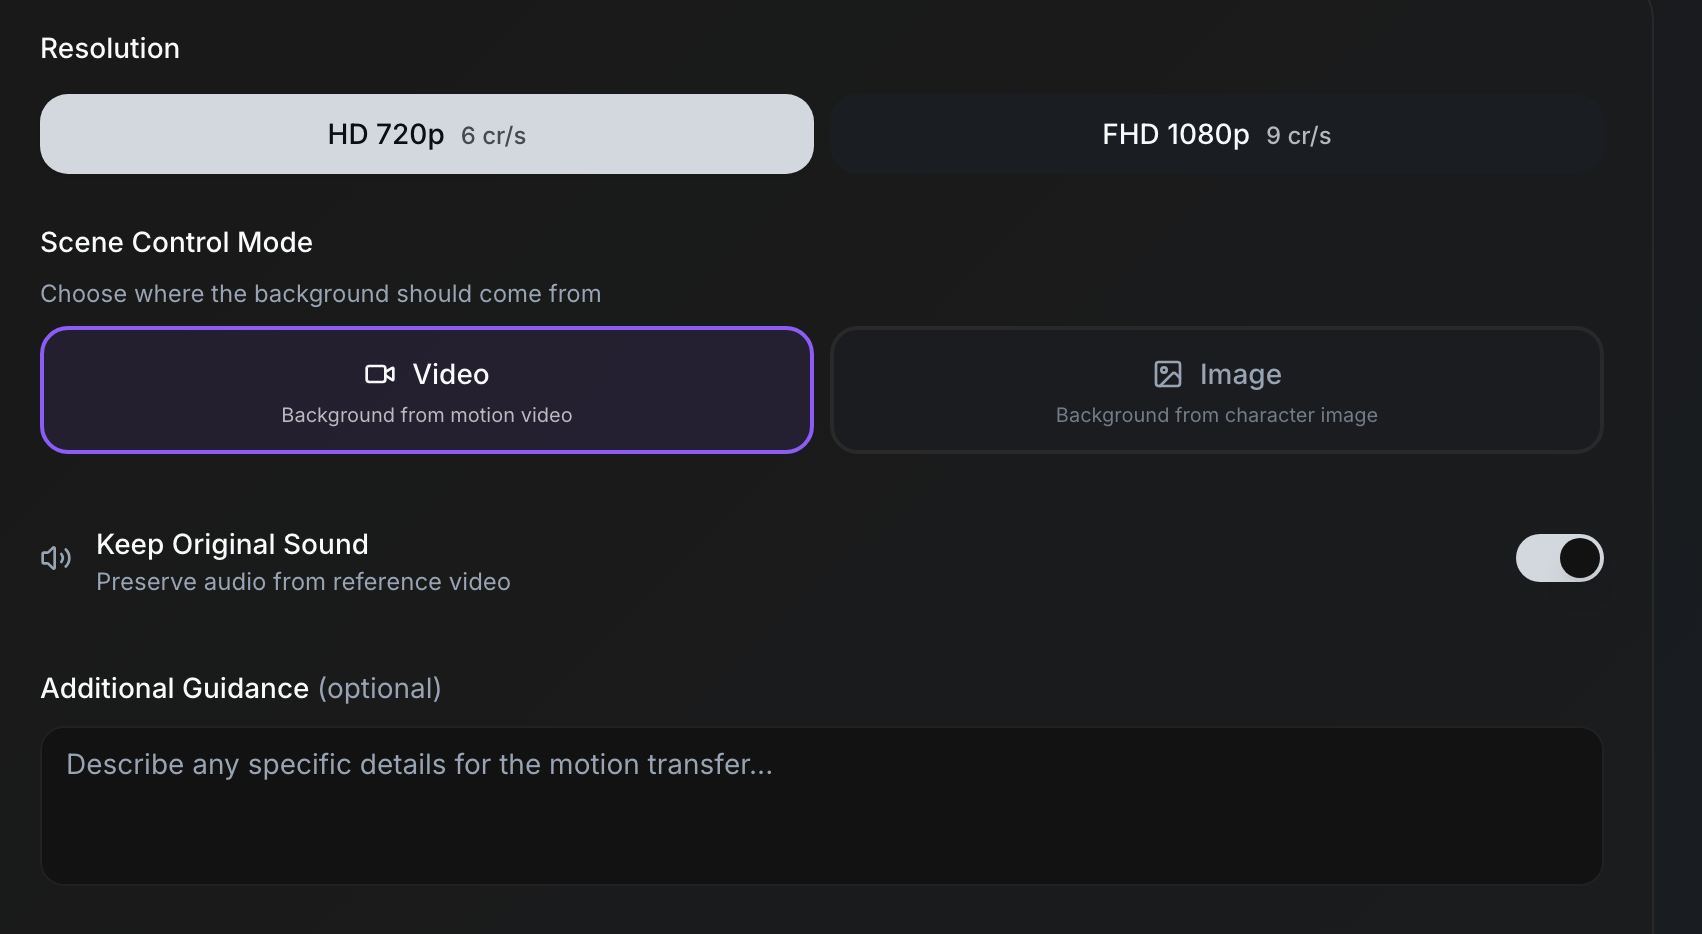
Task: Click the video camera icon
Action: [380, 374]
